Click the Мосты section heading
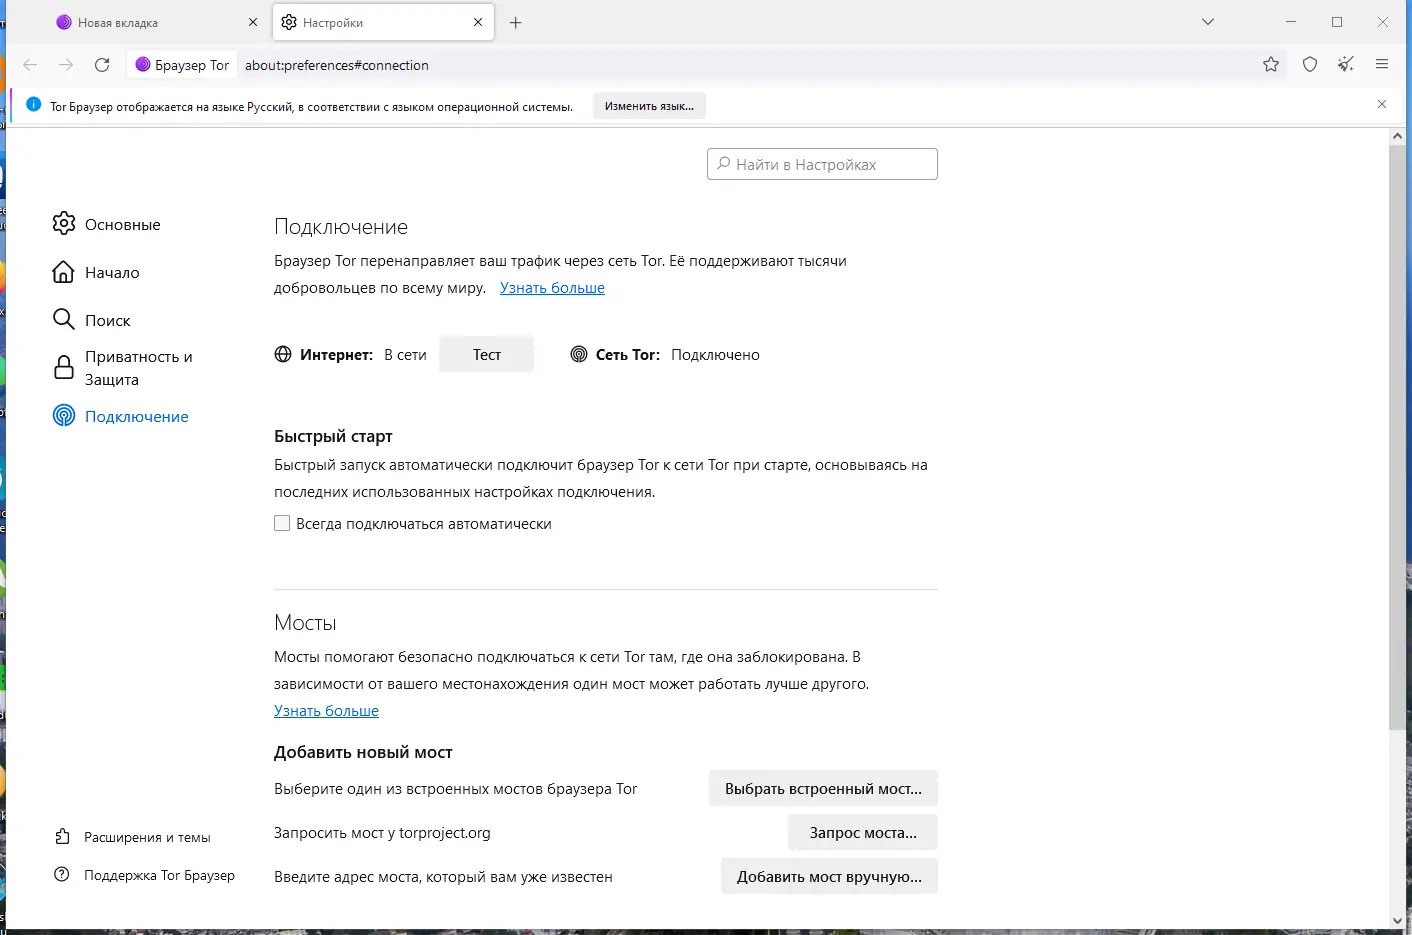Viewport: 1412px width, 935px height. click(305, 622)
